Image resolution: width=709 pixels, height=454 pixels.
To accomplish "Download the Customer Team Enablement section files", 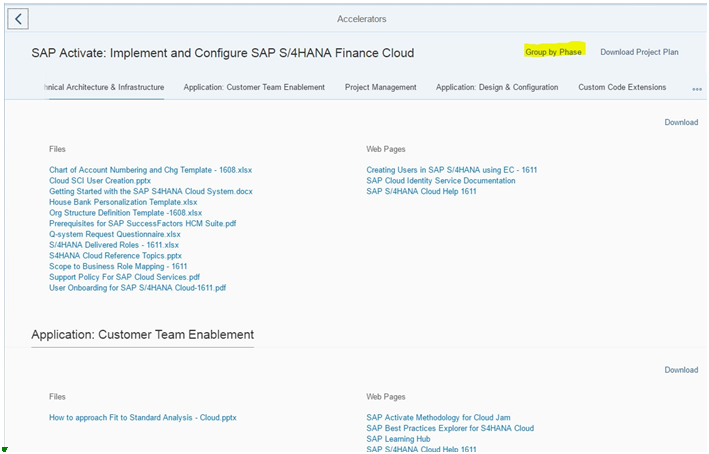I will tap(681, 369).
